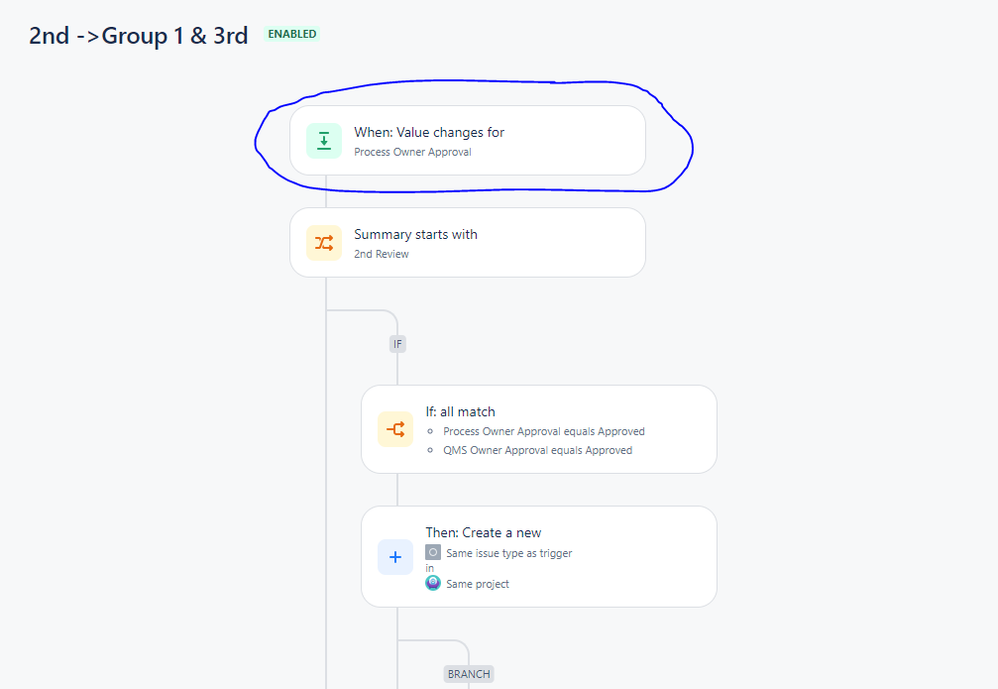Click Same issue type as trigger text
998x689 pixels.
[509, 553]
